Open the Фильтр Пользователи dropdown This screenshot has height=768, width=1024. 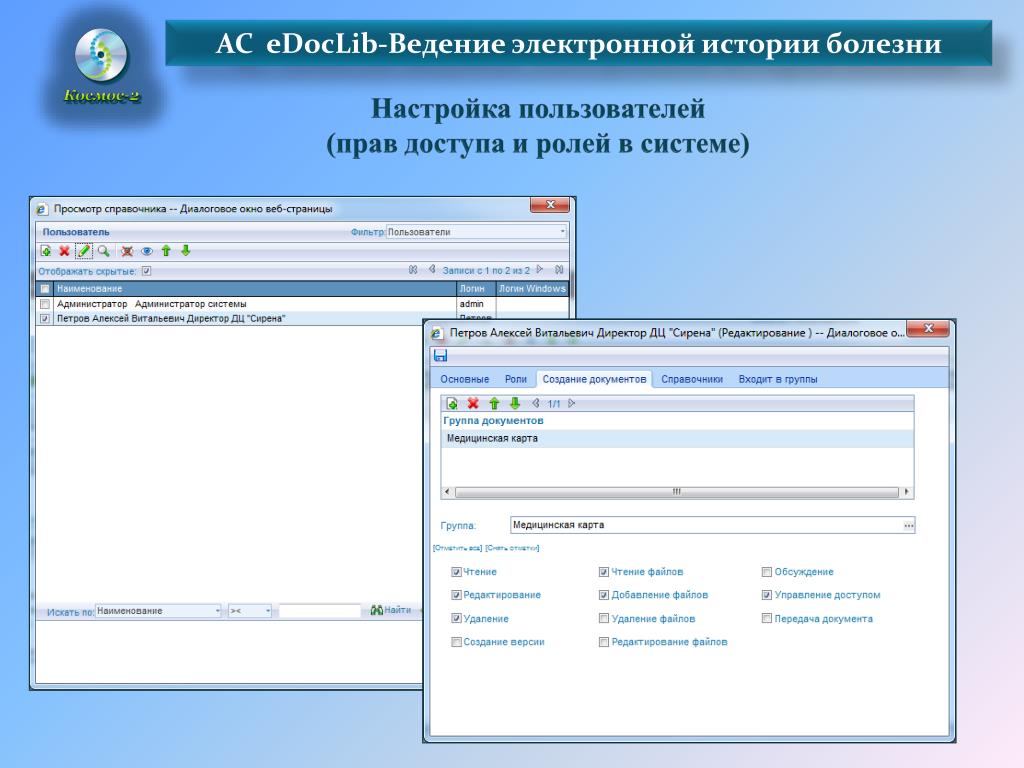pyautogui.click(x=476, y=232)
